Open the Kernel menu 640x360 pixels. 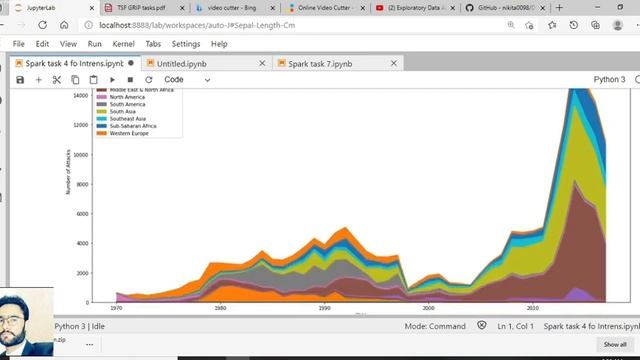[123, 44]
